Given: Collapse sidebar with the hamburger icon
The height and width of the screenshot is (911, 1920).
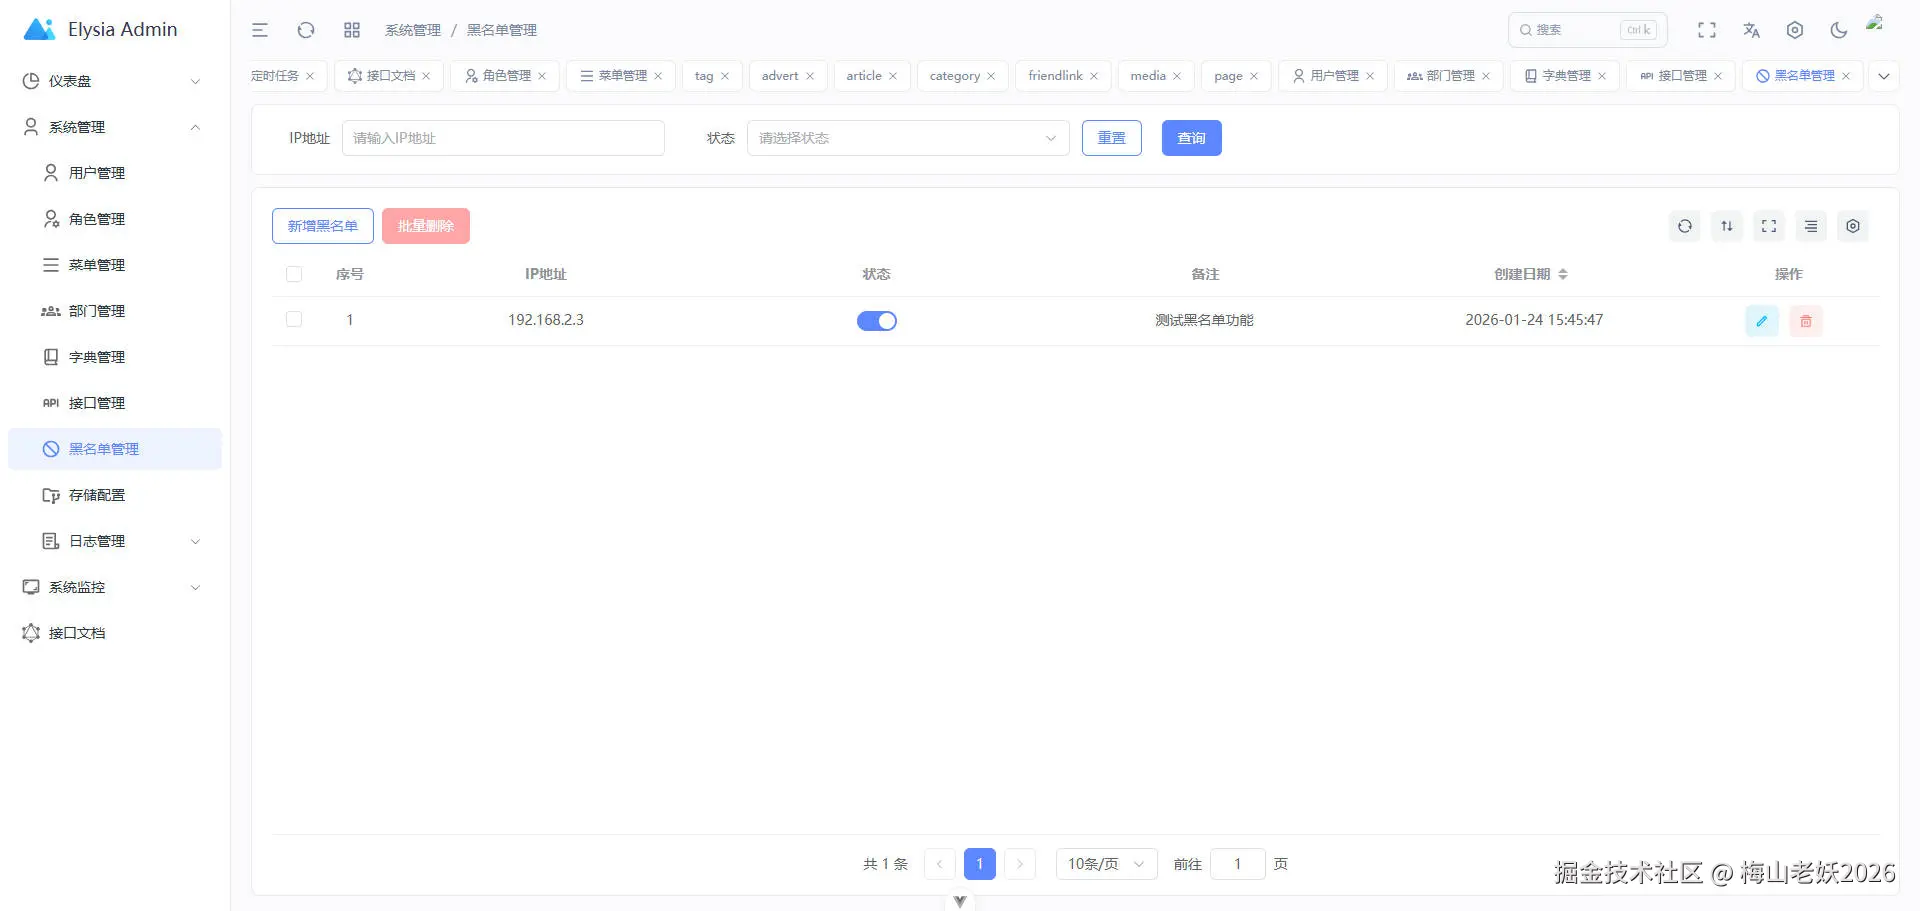Looking at the screenshot, I should coord(260,30).
